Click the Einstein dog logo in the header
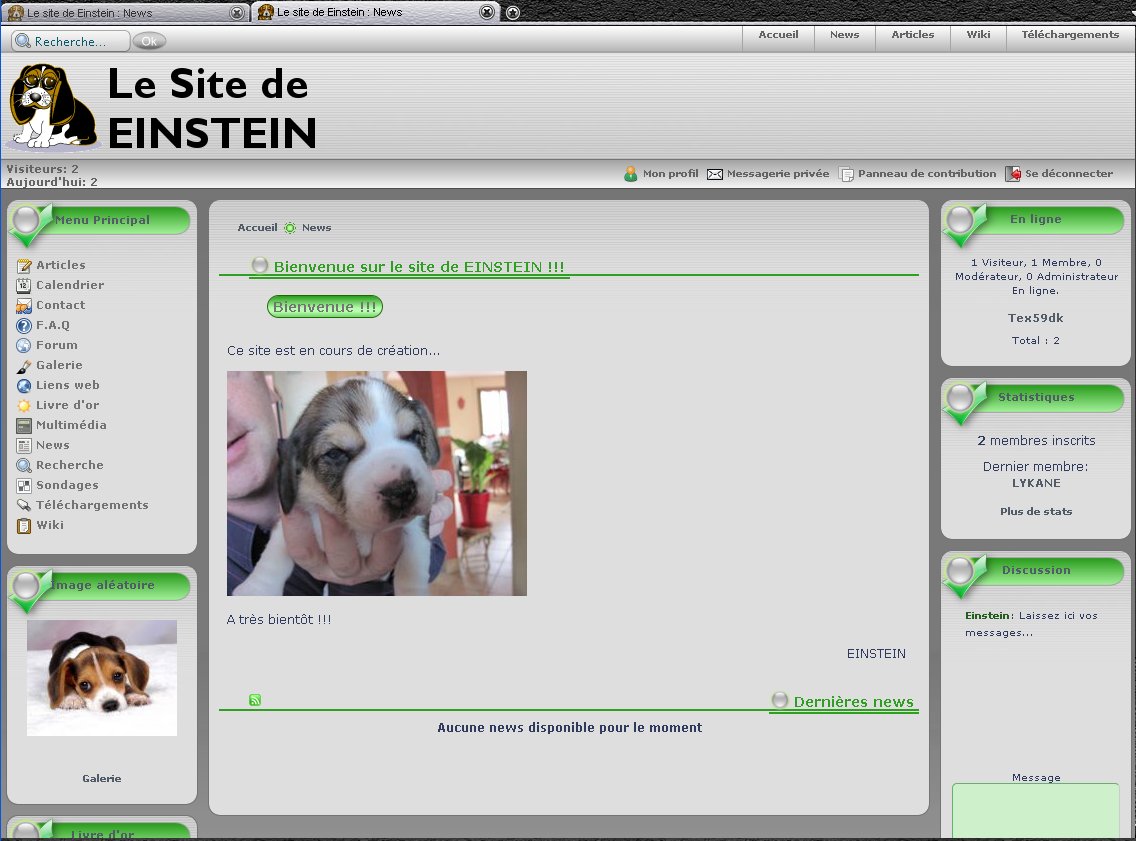1136x841 pixels. [x=53, y=106]
